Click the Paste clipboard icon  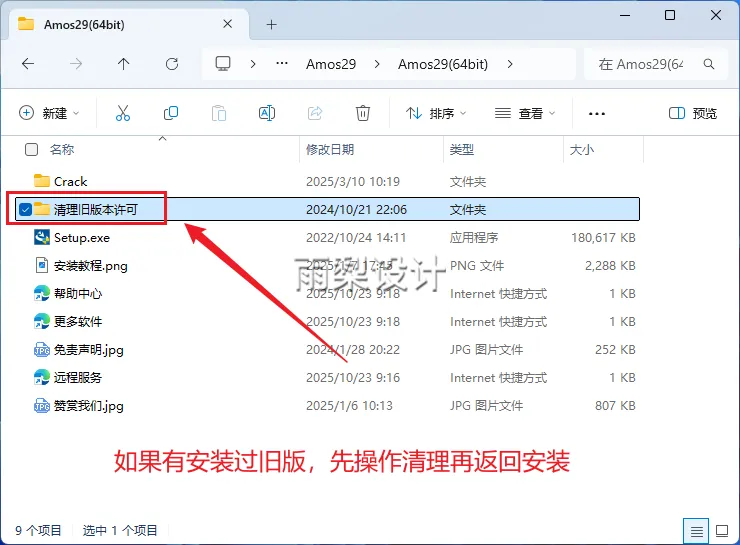tap(219, 113)
